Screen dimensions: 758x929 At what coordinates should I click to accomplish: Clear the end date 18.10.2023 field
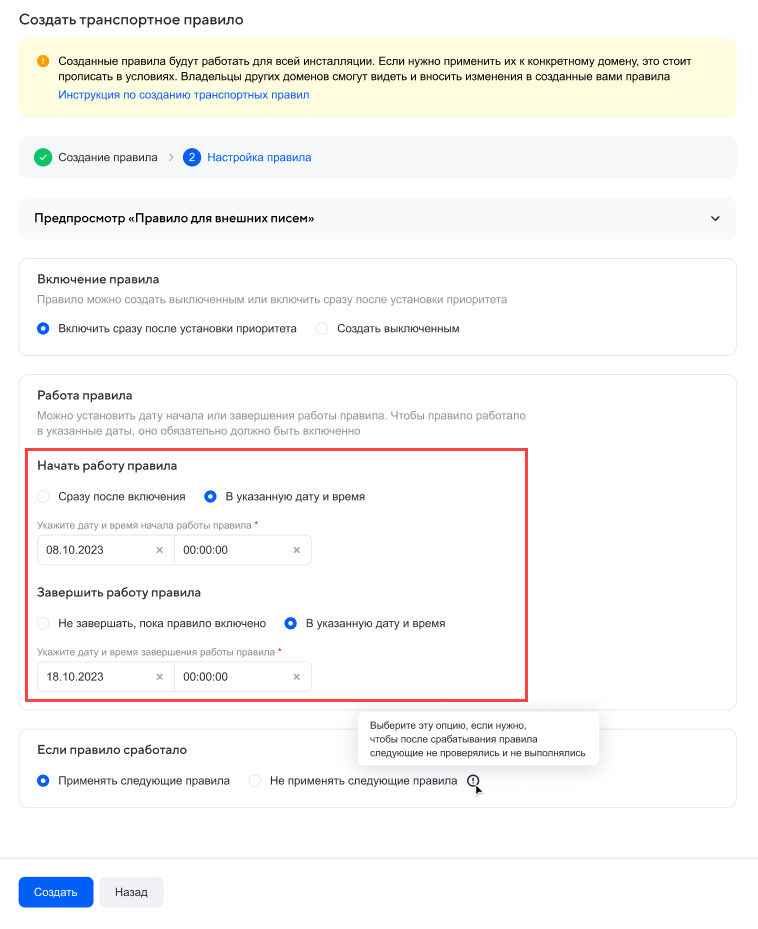[159, 677]
